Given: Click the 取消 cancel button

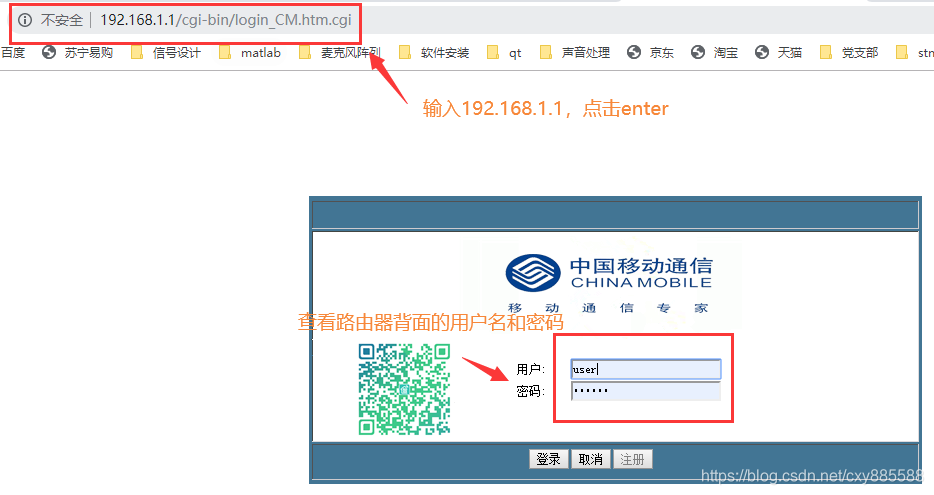Looking at the screenshot, I should click(590, 459).
